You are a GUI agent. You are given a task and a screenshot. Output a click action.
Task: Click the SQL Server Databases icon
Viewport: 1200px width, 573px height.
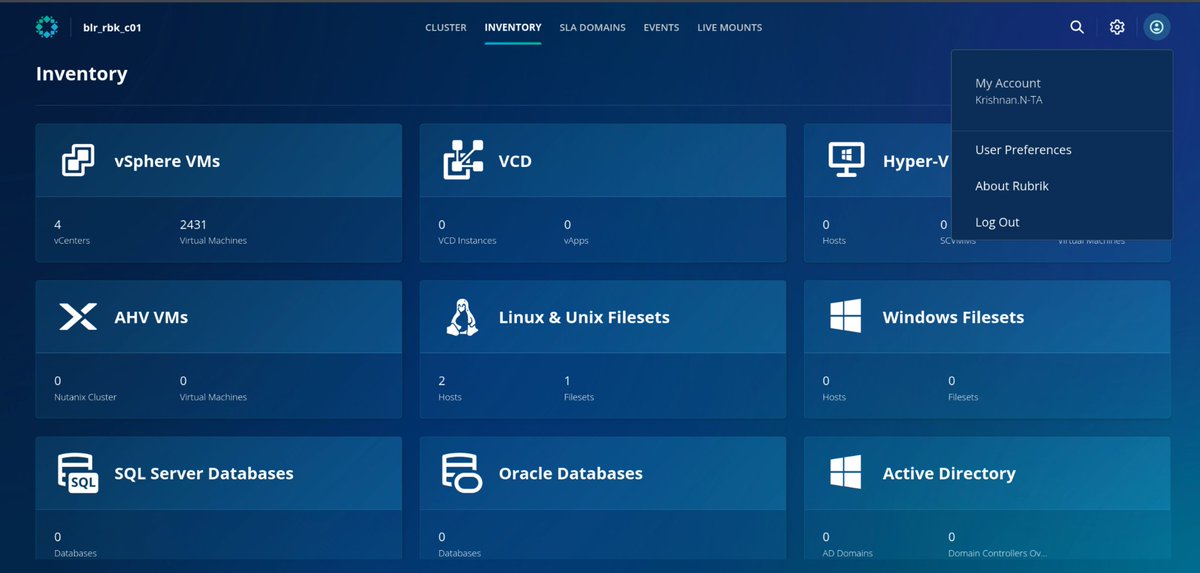pyautogui.click(x=79, y=473)
